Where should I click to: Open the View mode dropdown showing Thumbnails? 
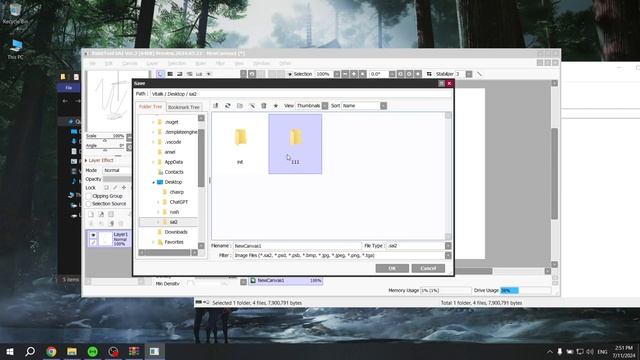[312, 106]
